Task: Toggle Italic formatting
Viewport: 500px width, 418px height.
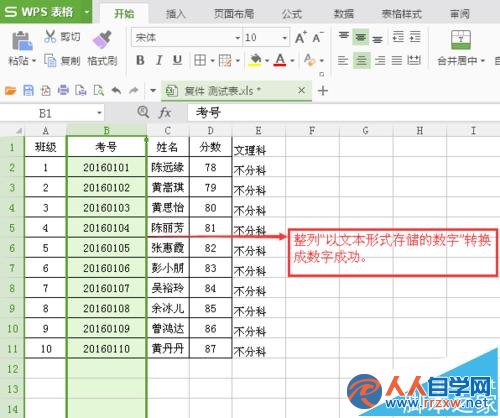Action: point(159,60)
